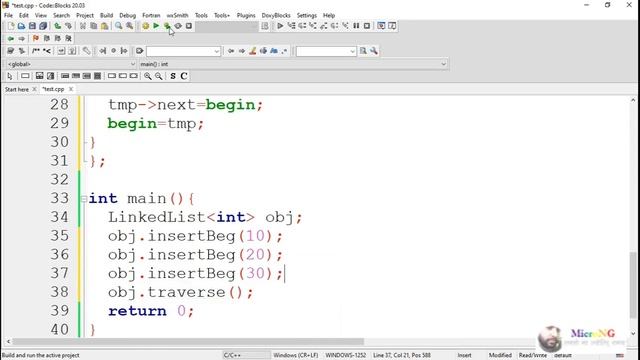The width and height of the screenshot is (640, 360).
Task: Toggle bookmark with the flag icon
Action: coord(36,38)
